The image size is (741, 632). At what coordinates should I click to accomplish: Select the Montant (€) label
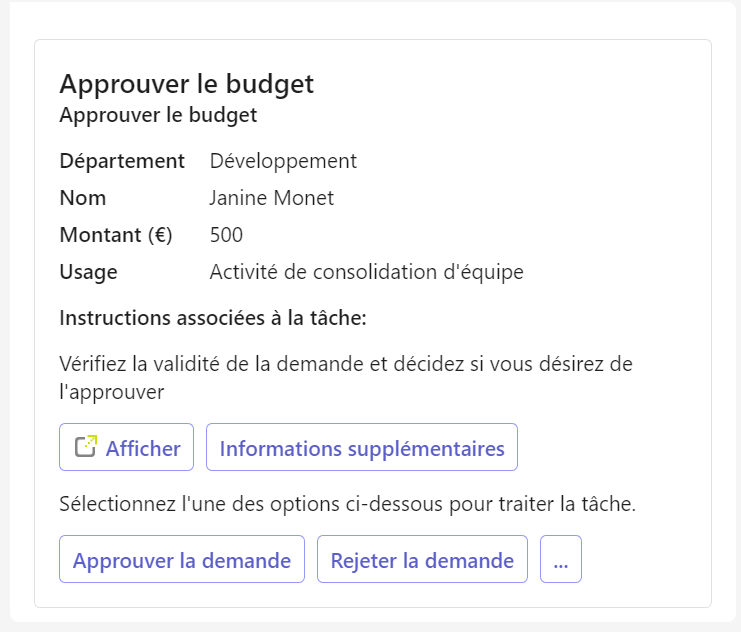pos(116,235)
